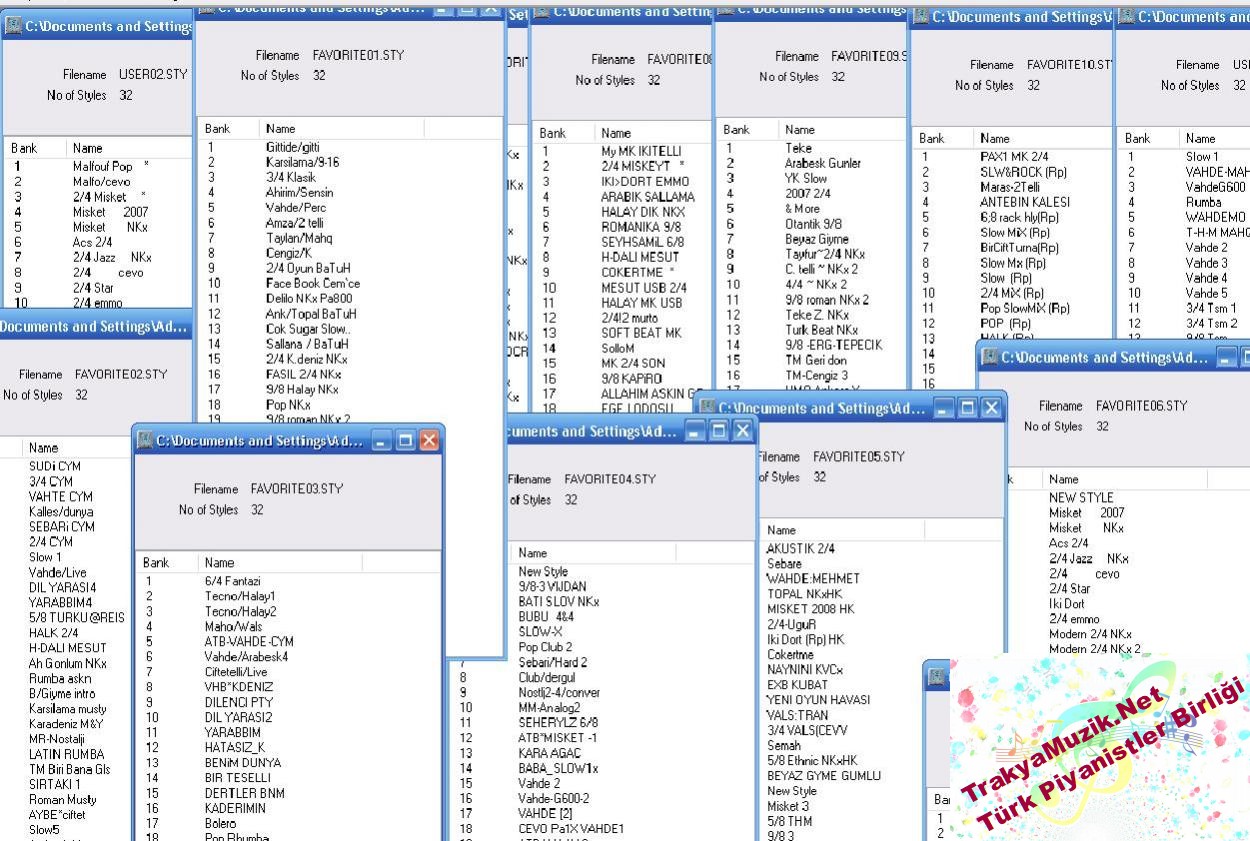
Task: Sort by Bank column in FAVORITE03.STY list
Action: pyautogui.click(x=156, y=563)
